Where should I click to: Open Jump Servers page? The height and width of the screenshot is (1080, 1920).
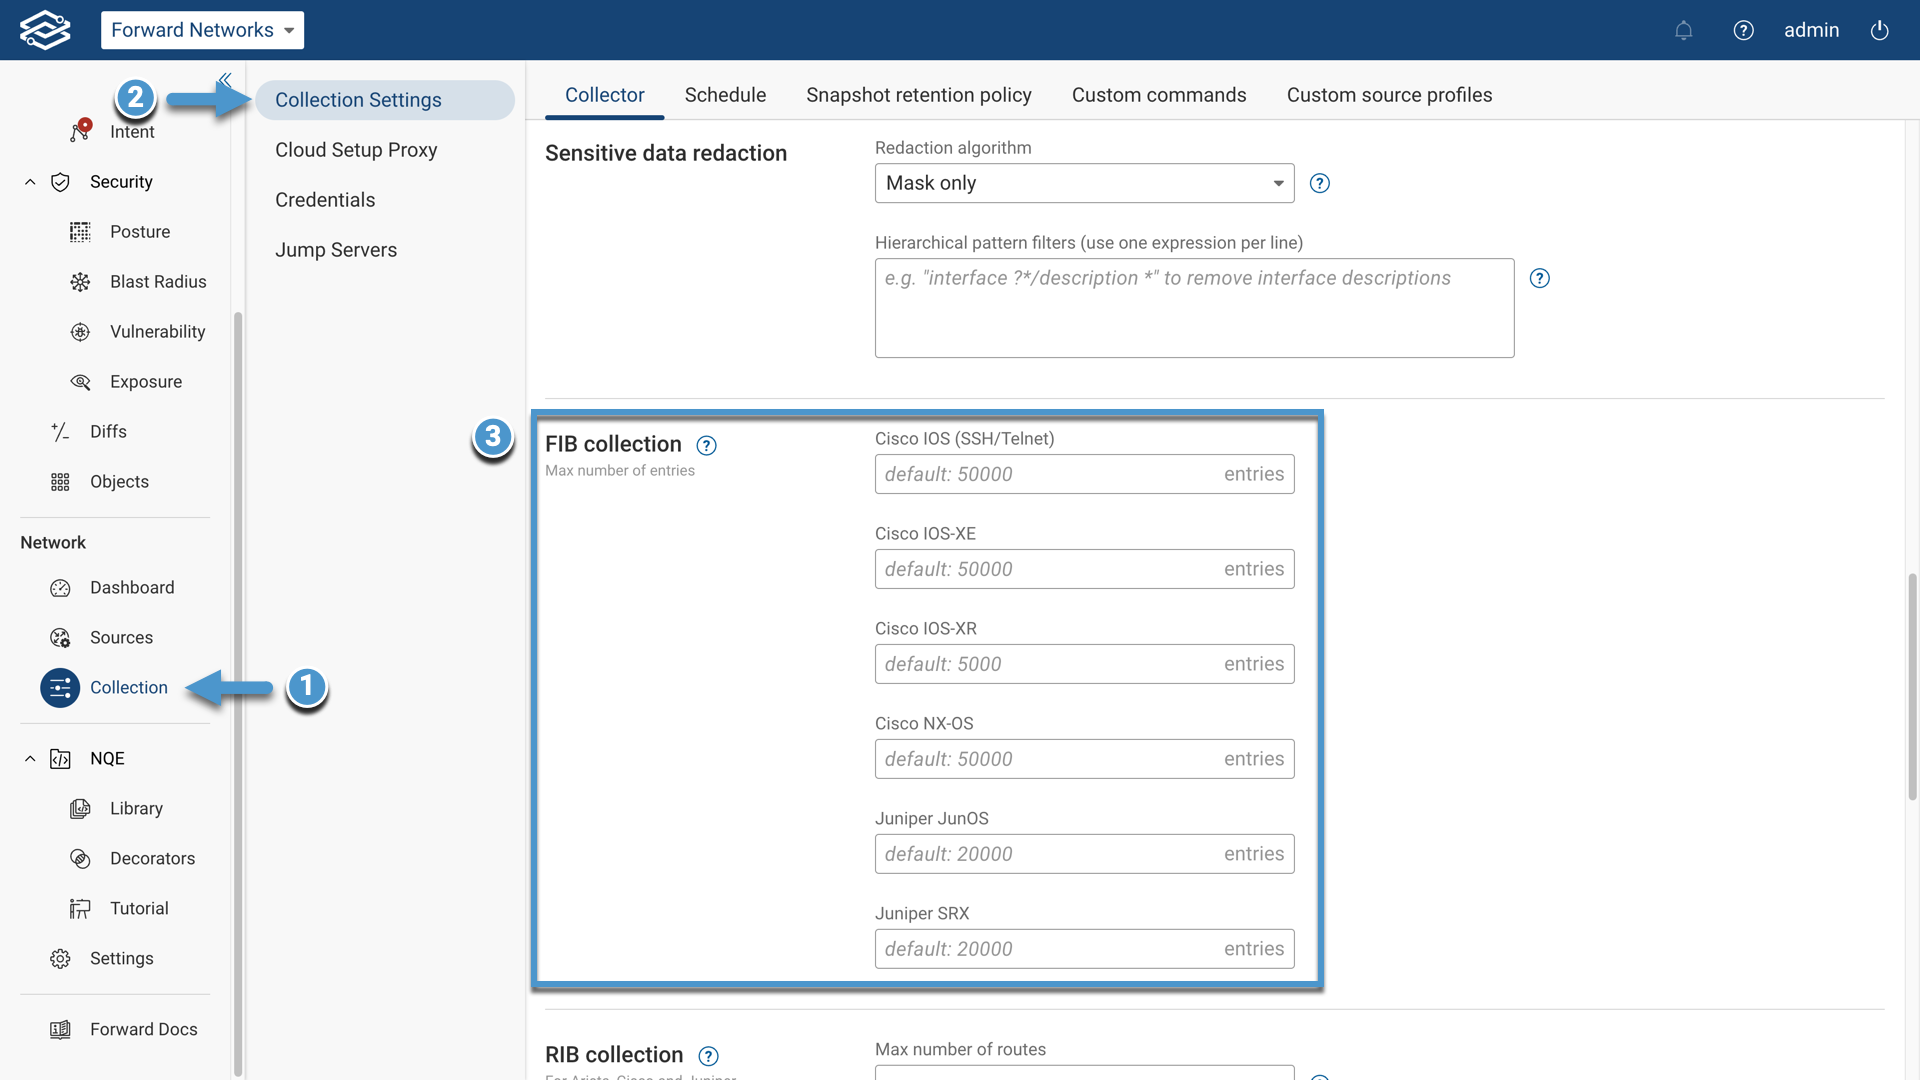(x=336, y=250)
